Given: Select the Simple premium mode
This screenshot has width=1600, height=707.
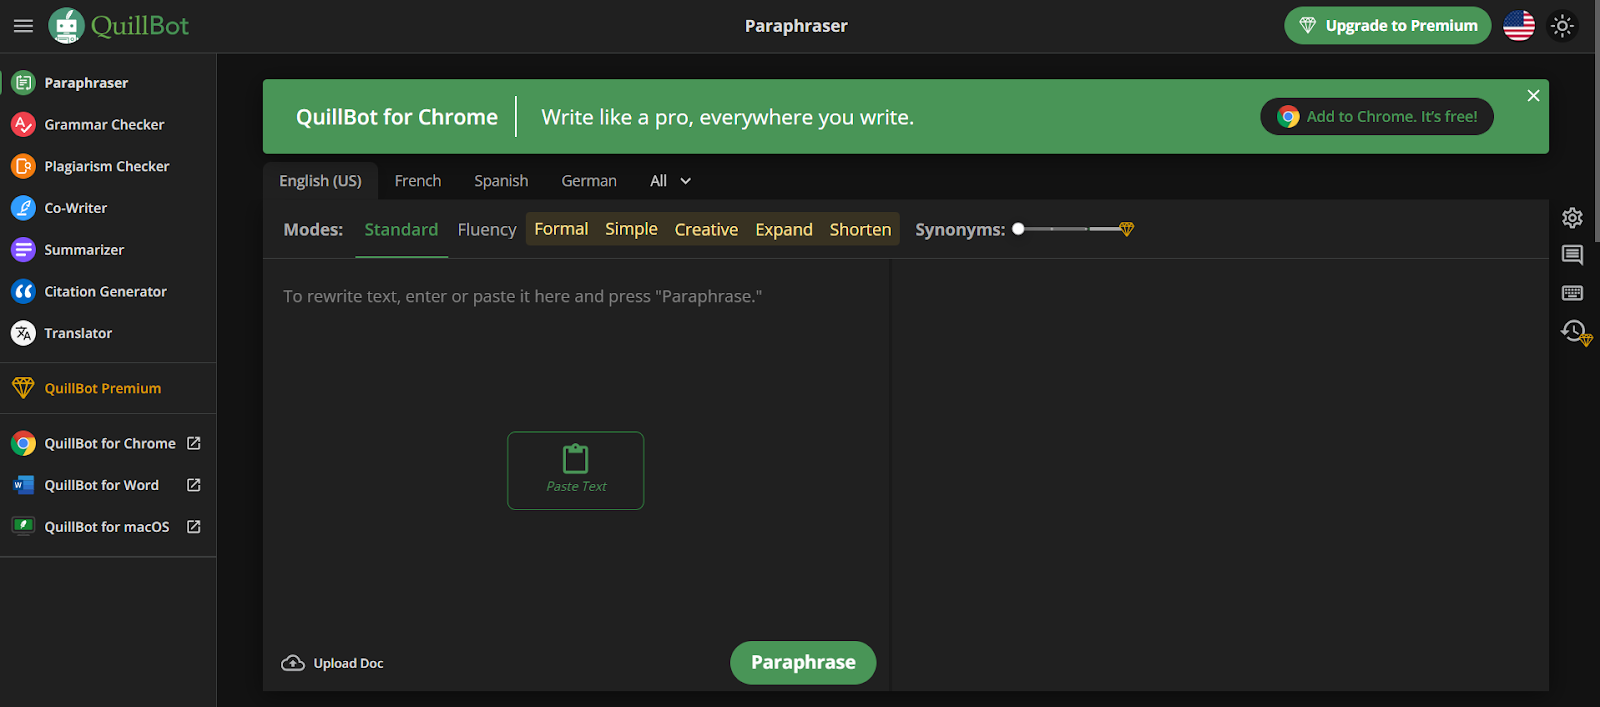Looking at the screenshot, I should tap(631, 229).
